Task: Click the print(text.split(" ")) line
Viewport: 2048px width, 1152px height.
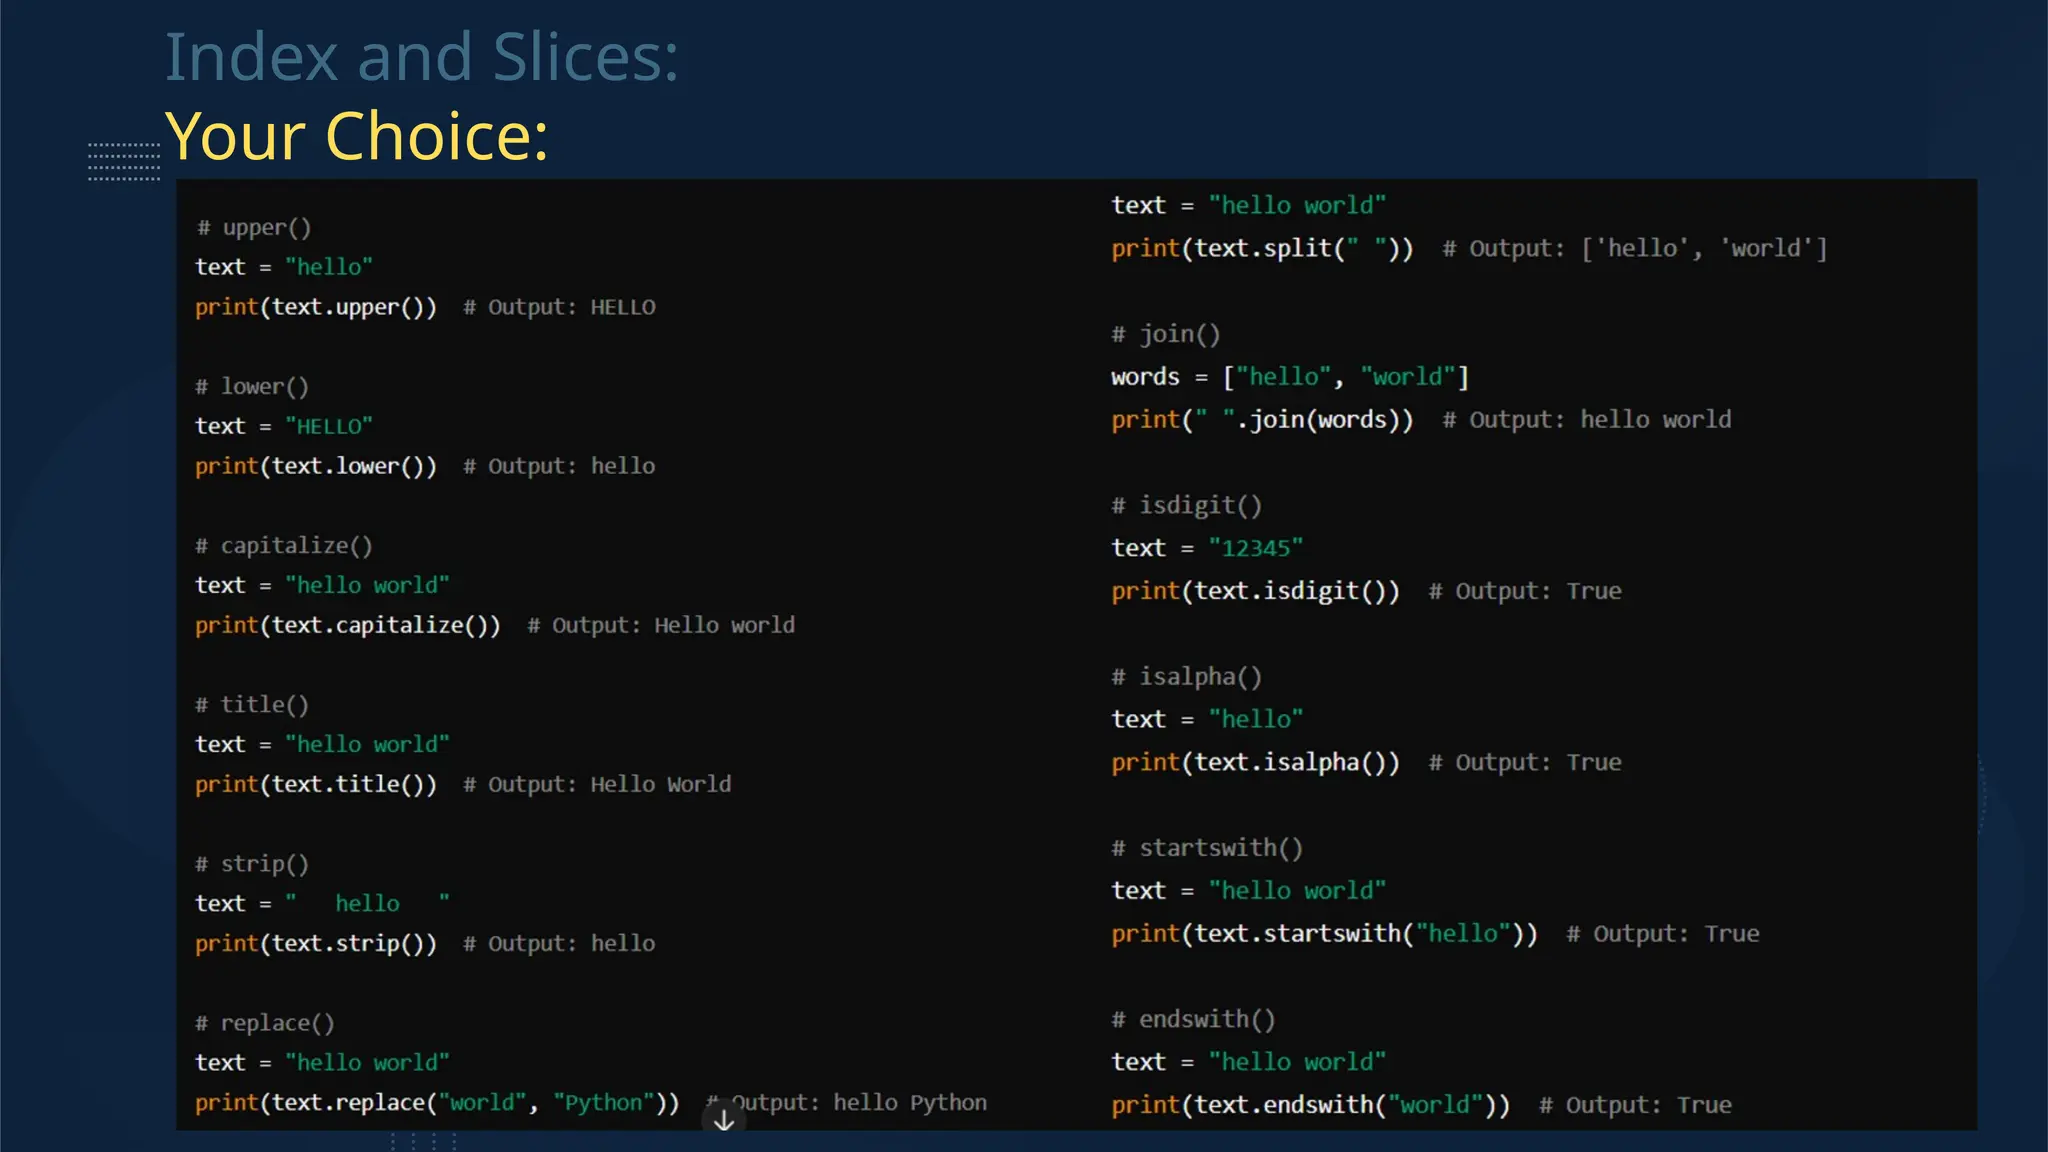Action: (1262, 248)
